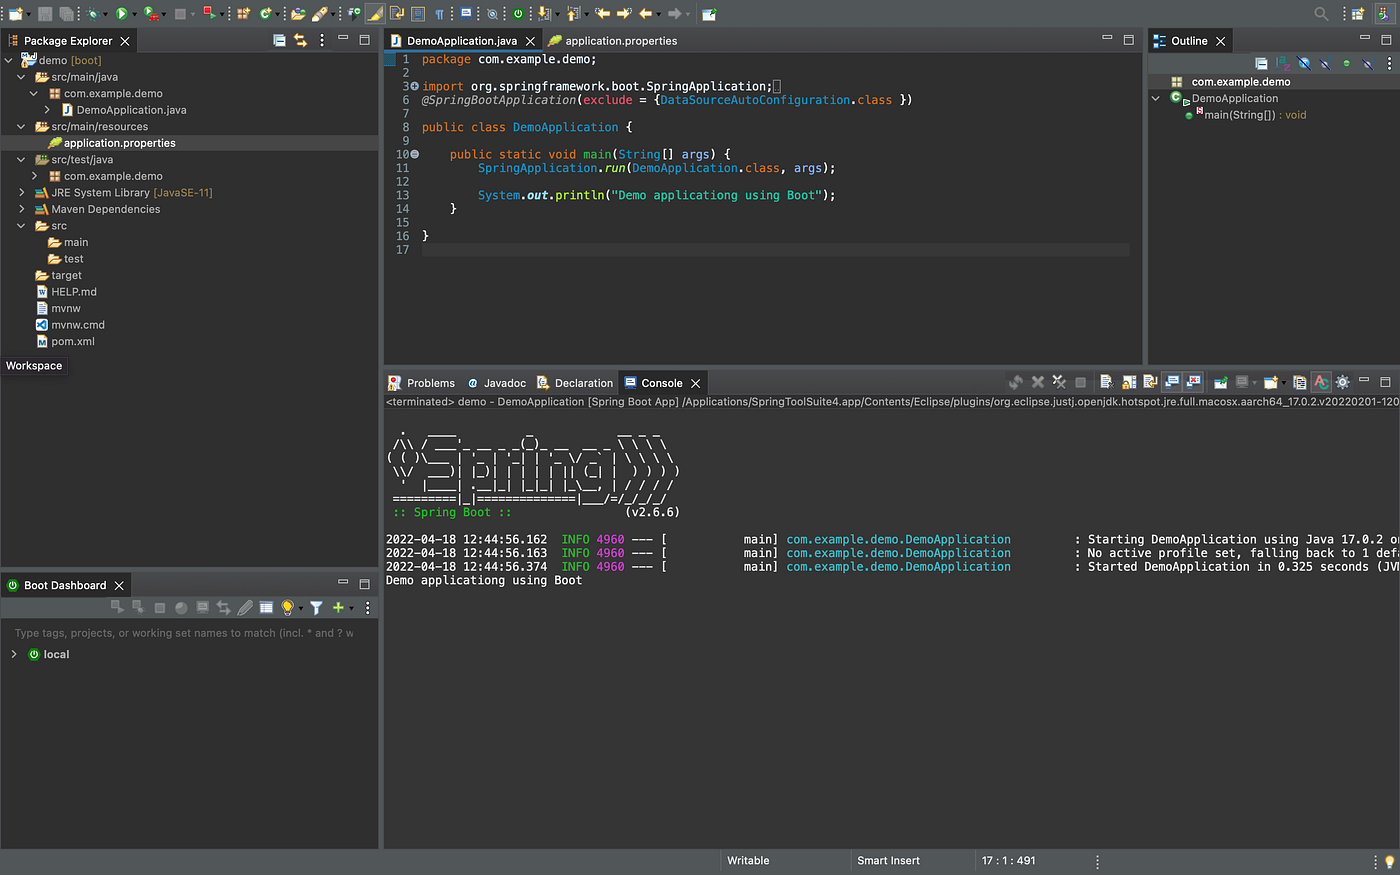1400x875 pixels.
Task: Expand the local node in Boot Dashboard
Action: pos(14,654)
